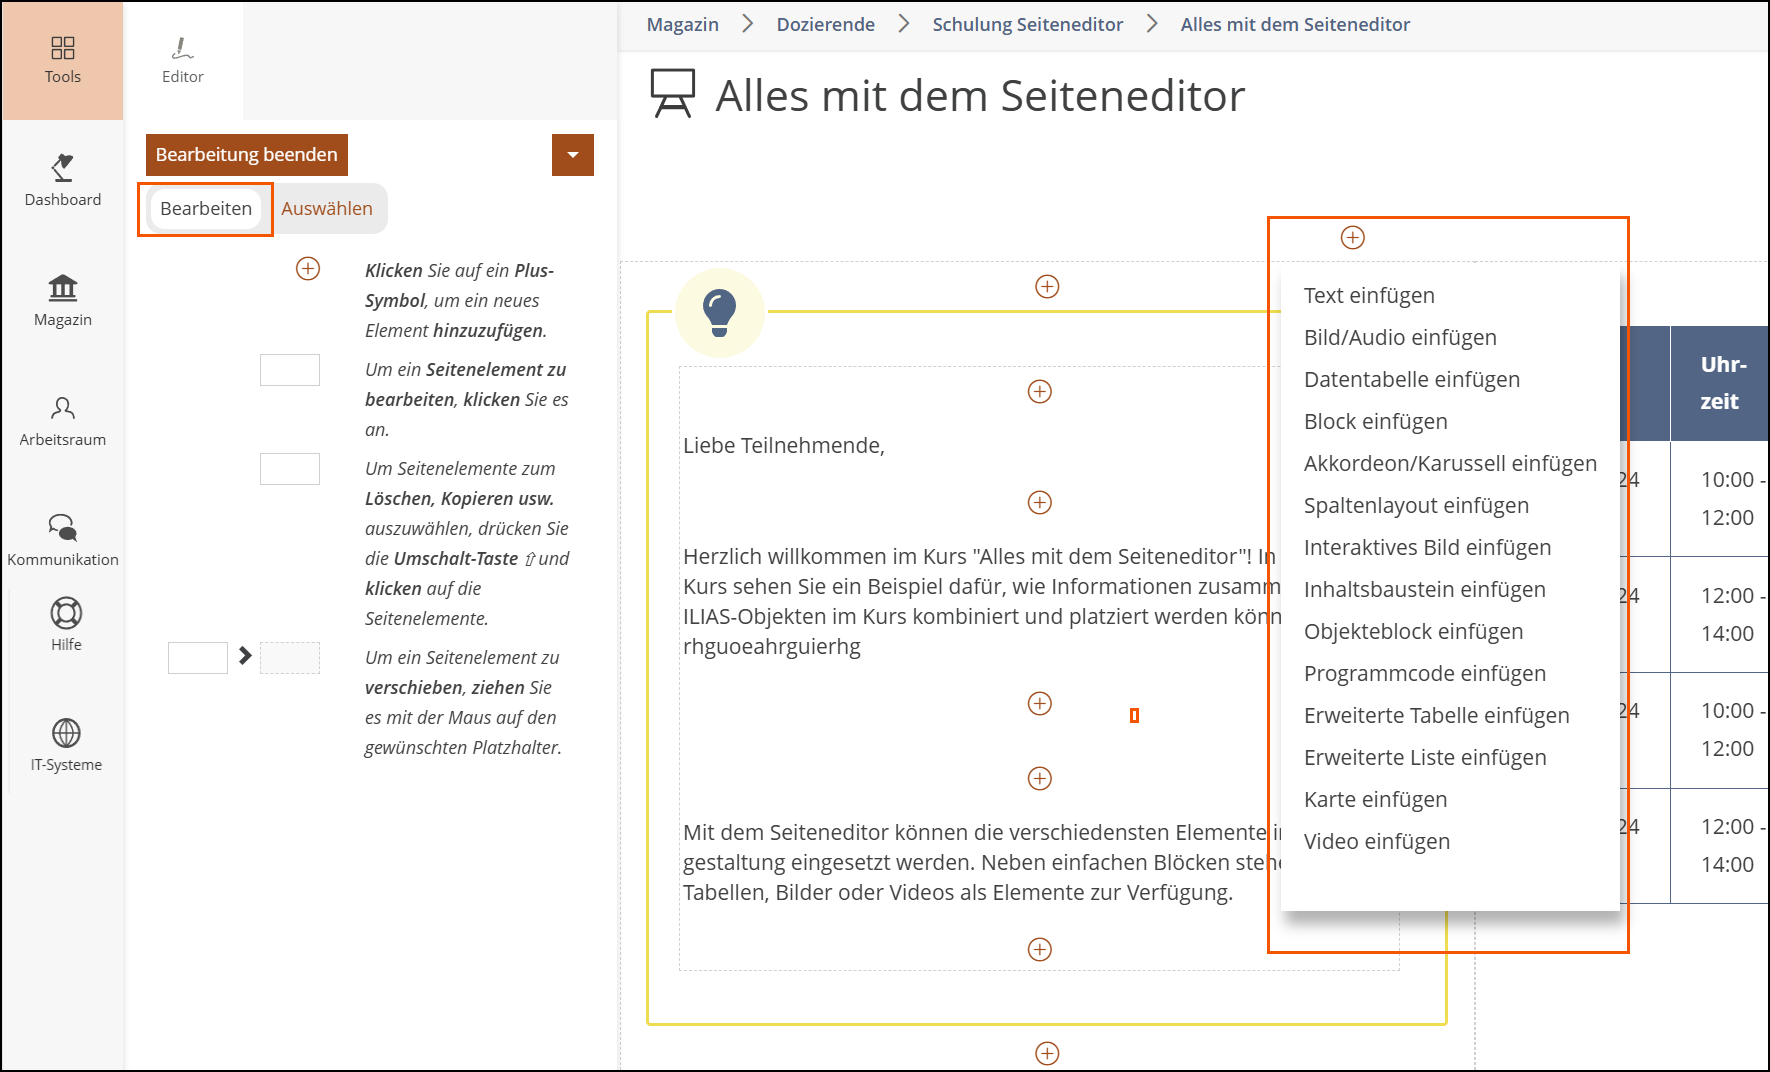Open Arbeitsraum in the sidebar
The height and width of the screenshot is (1072, 1770).
(62, 420)
